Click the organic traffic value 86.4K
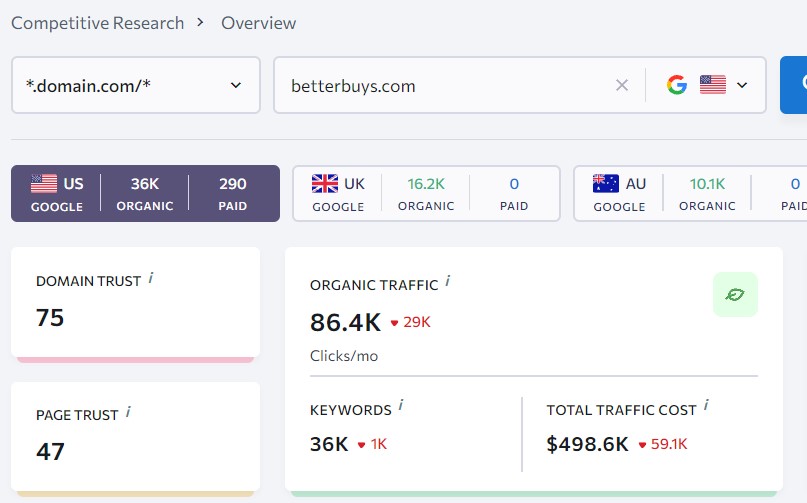The height and width of the screenshot is (503, 807). point(345,323)
